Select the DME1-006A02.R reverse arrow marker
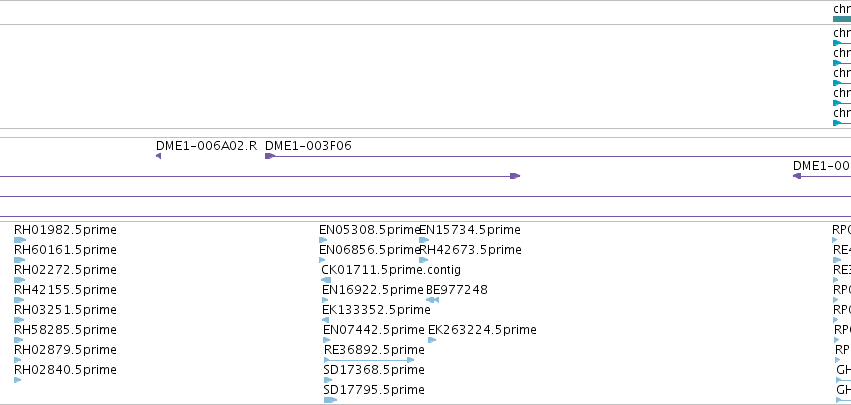Image resolution: width=851 pixels, height=405 pixels. [x=158, y=156]
